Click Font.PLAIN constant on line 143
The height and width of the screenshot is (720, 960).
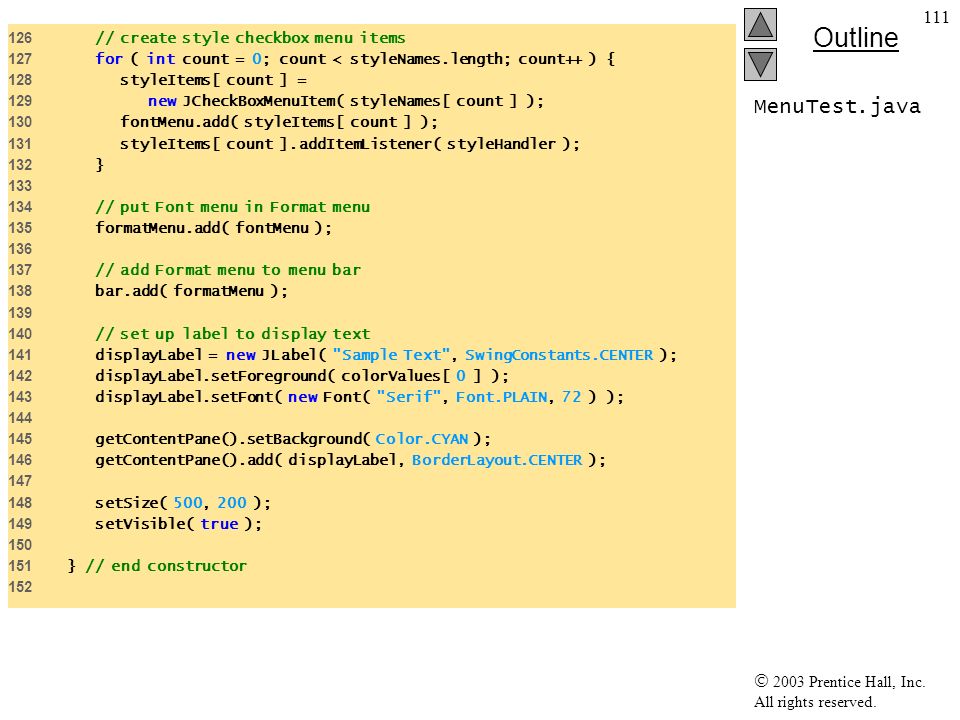tap(501, 397)
